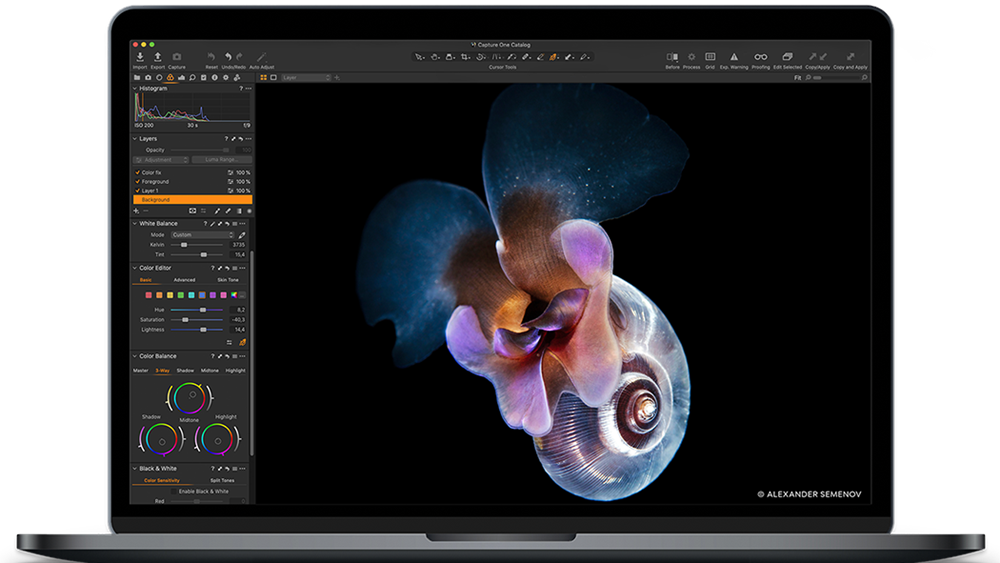
Task: Uncheck the Foreground layer checkbox
Action: click(137, 181)
